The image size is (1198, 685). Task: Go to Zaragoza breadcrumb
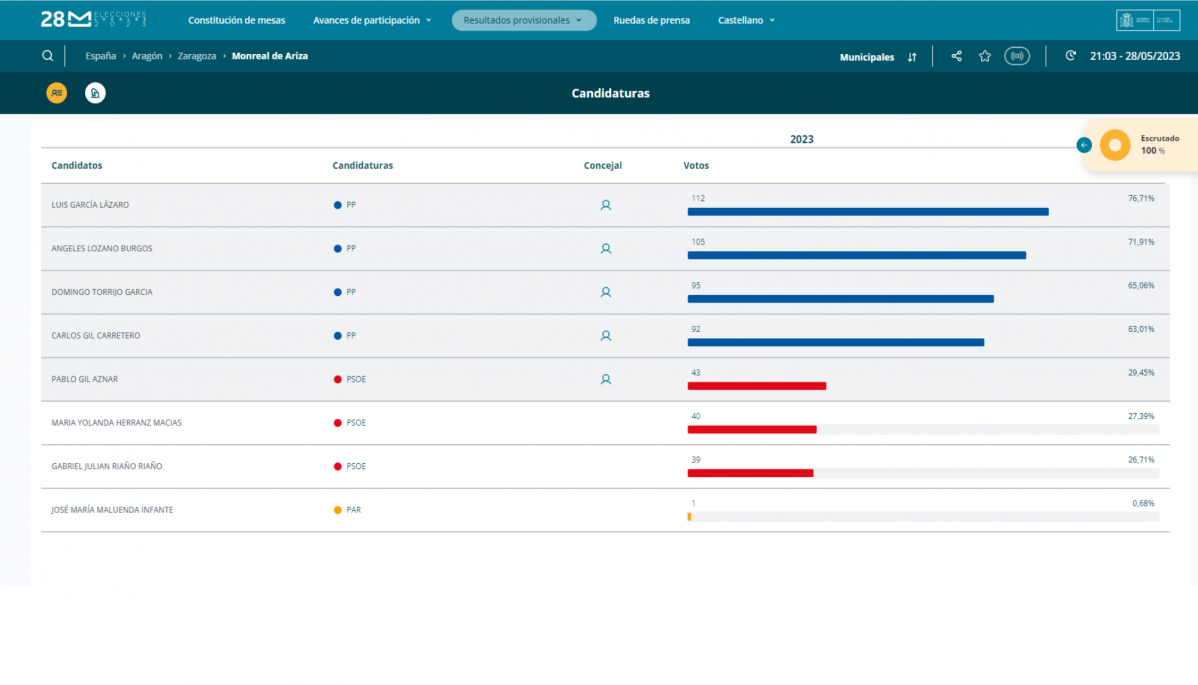pos(196,56)
